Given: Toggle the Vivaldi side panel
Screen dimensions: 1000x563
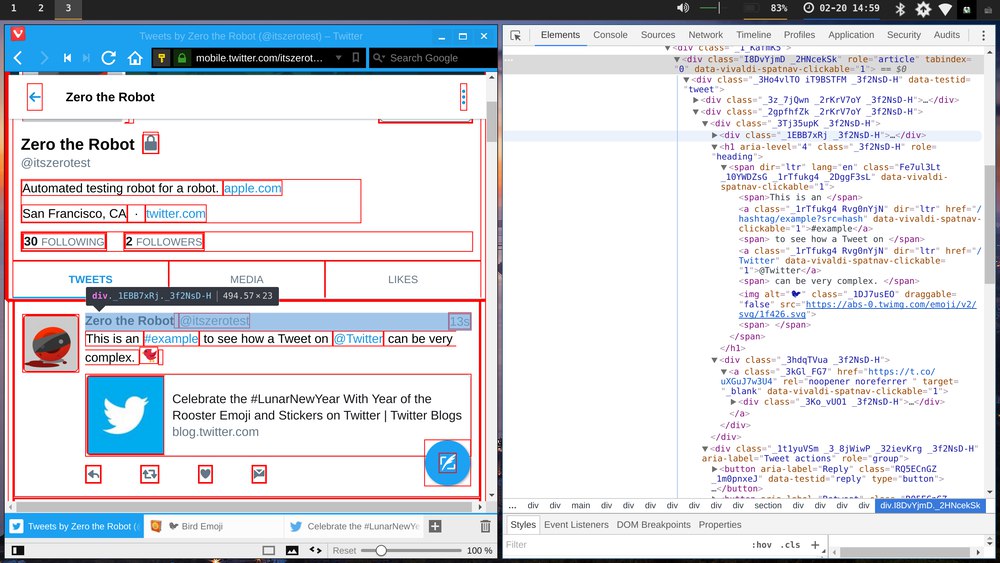Looking at the screenshot, I should click(x=18, y=550).
